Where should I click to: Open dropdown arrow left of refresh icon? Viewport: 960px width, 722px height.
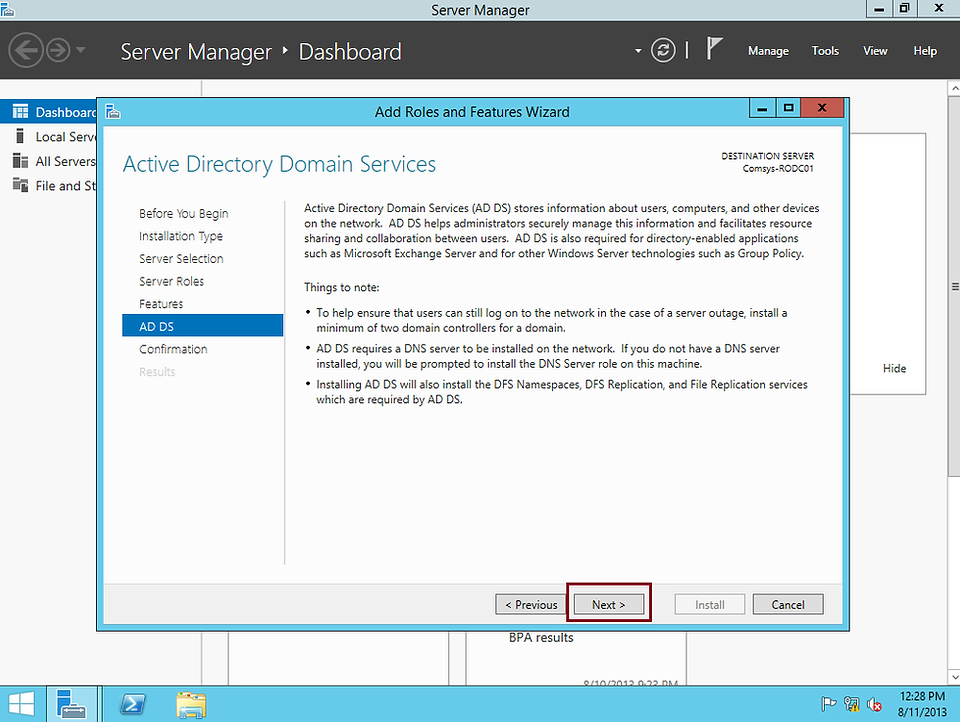[x=638, y=51]
